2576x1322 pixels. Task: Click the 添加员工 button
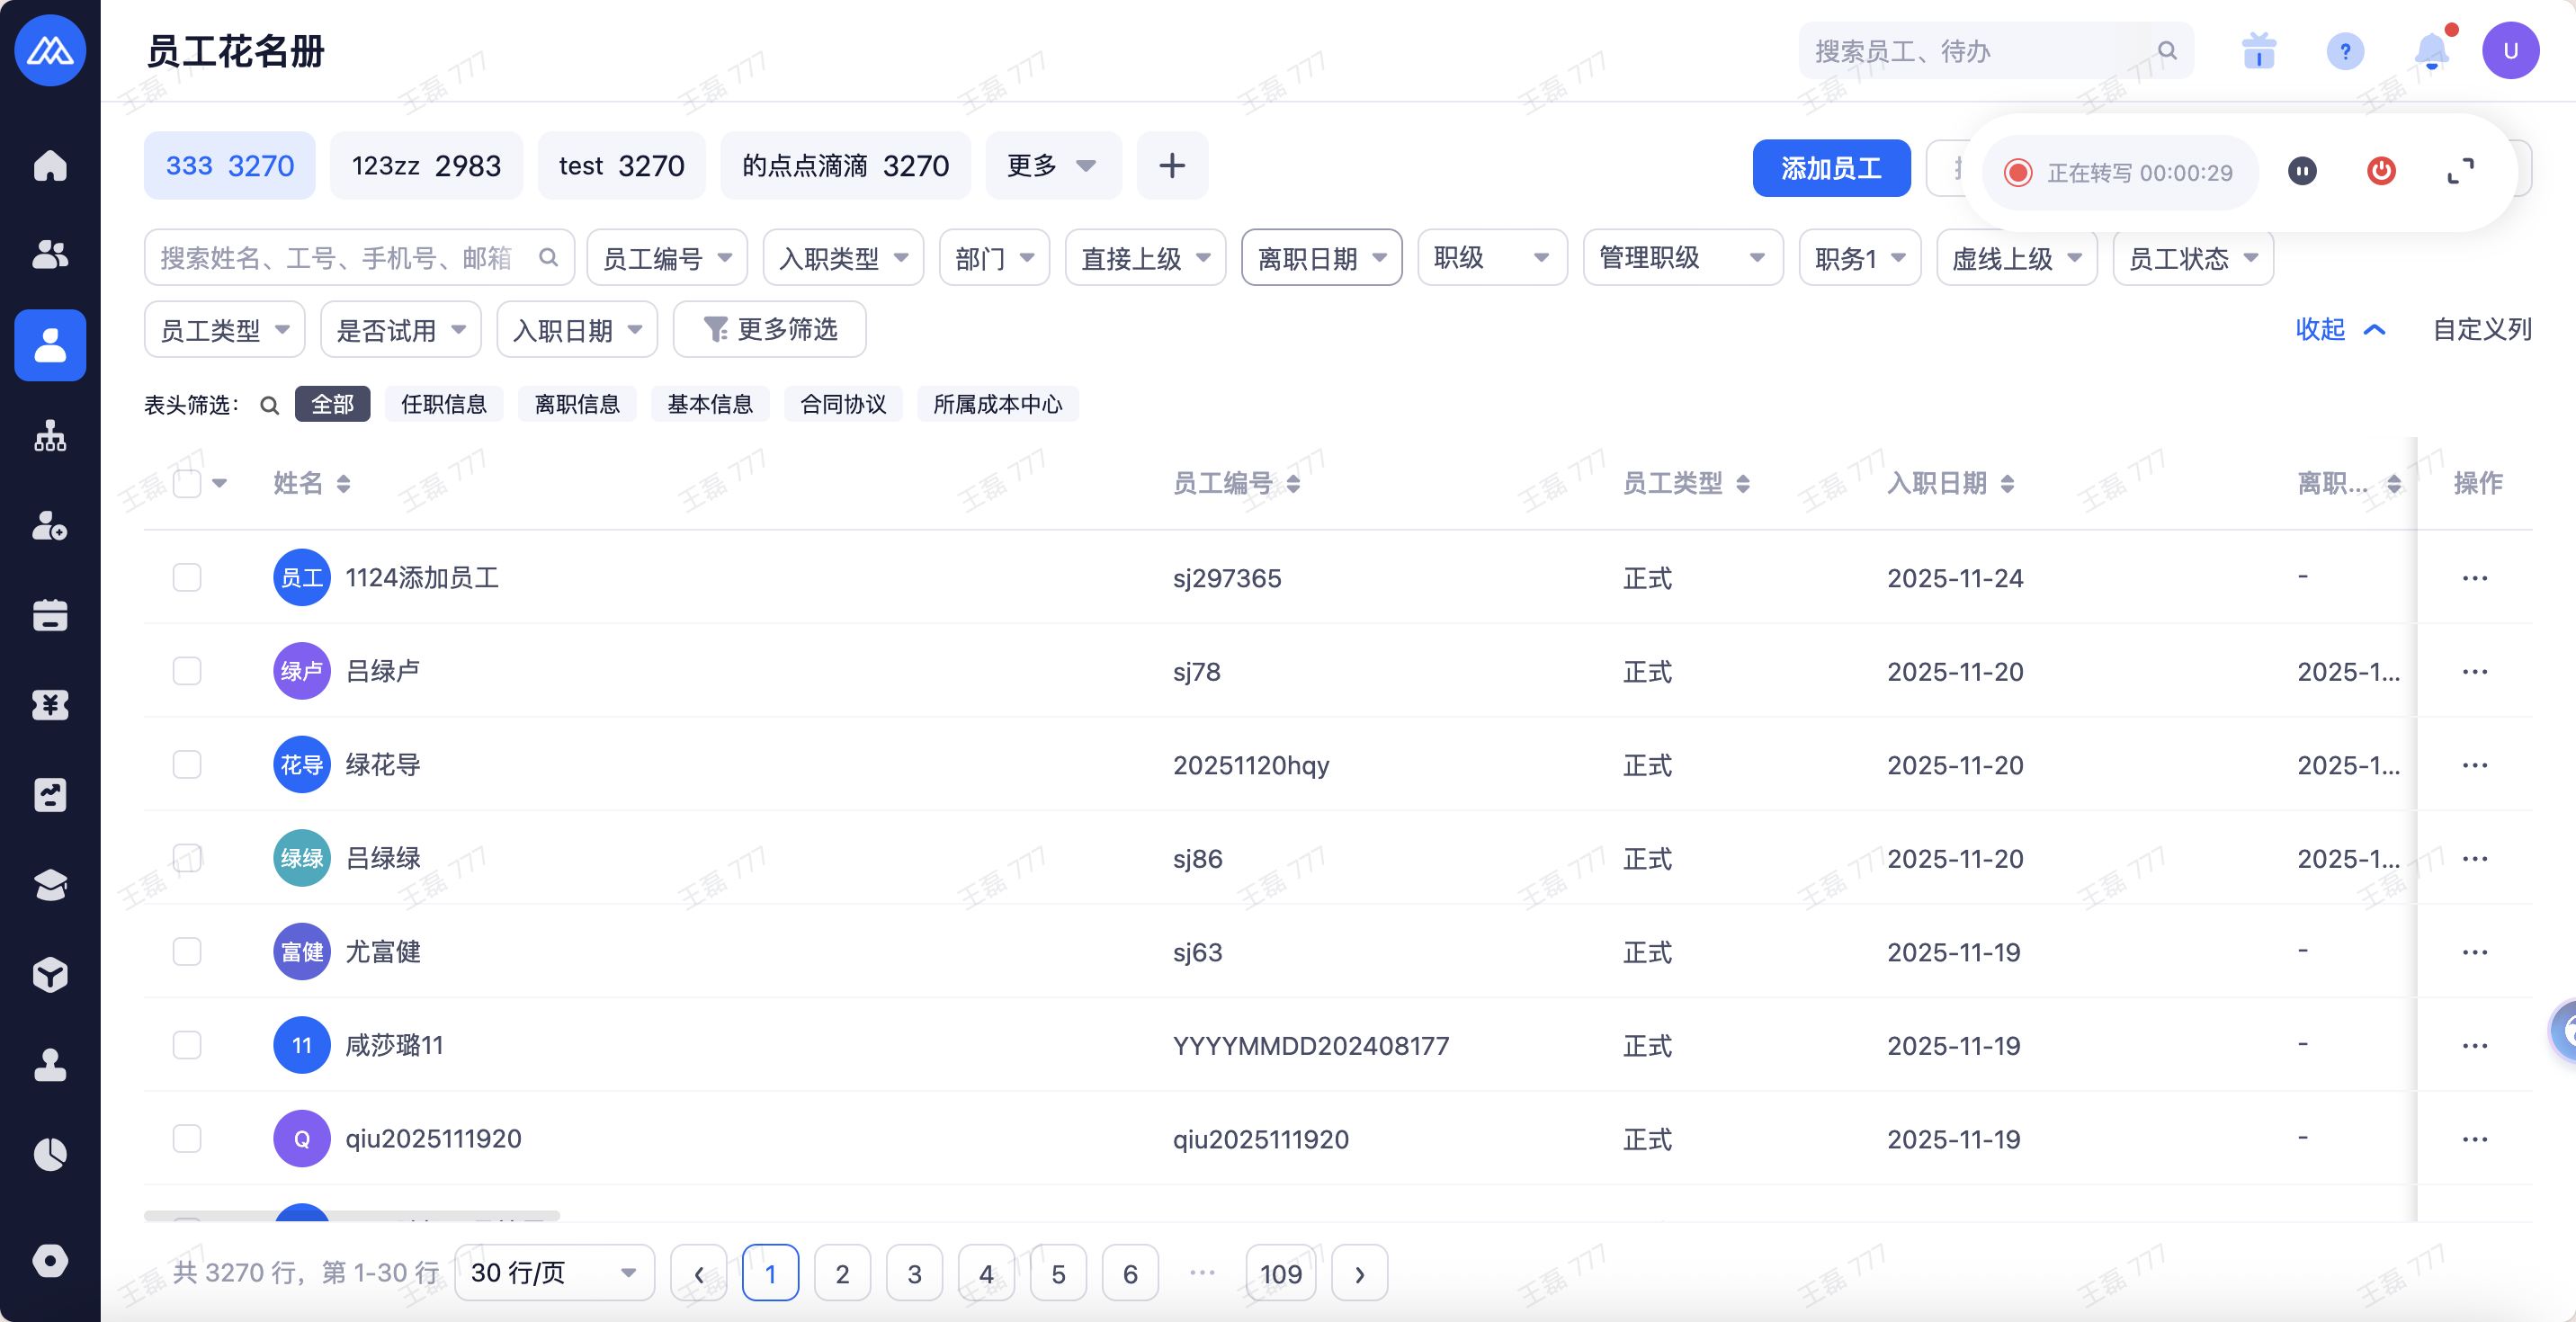1830,168
